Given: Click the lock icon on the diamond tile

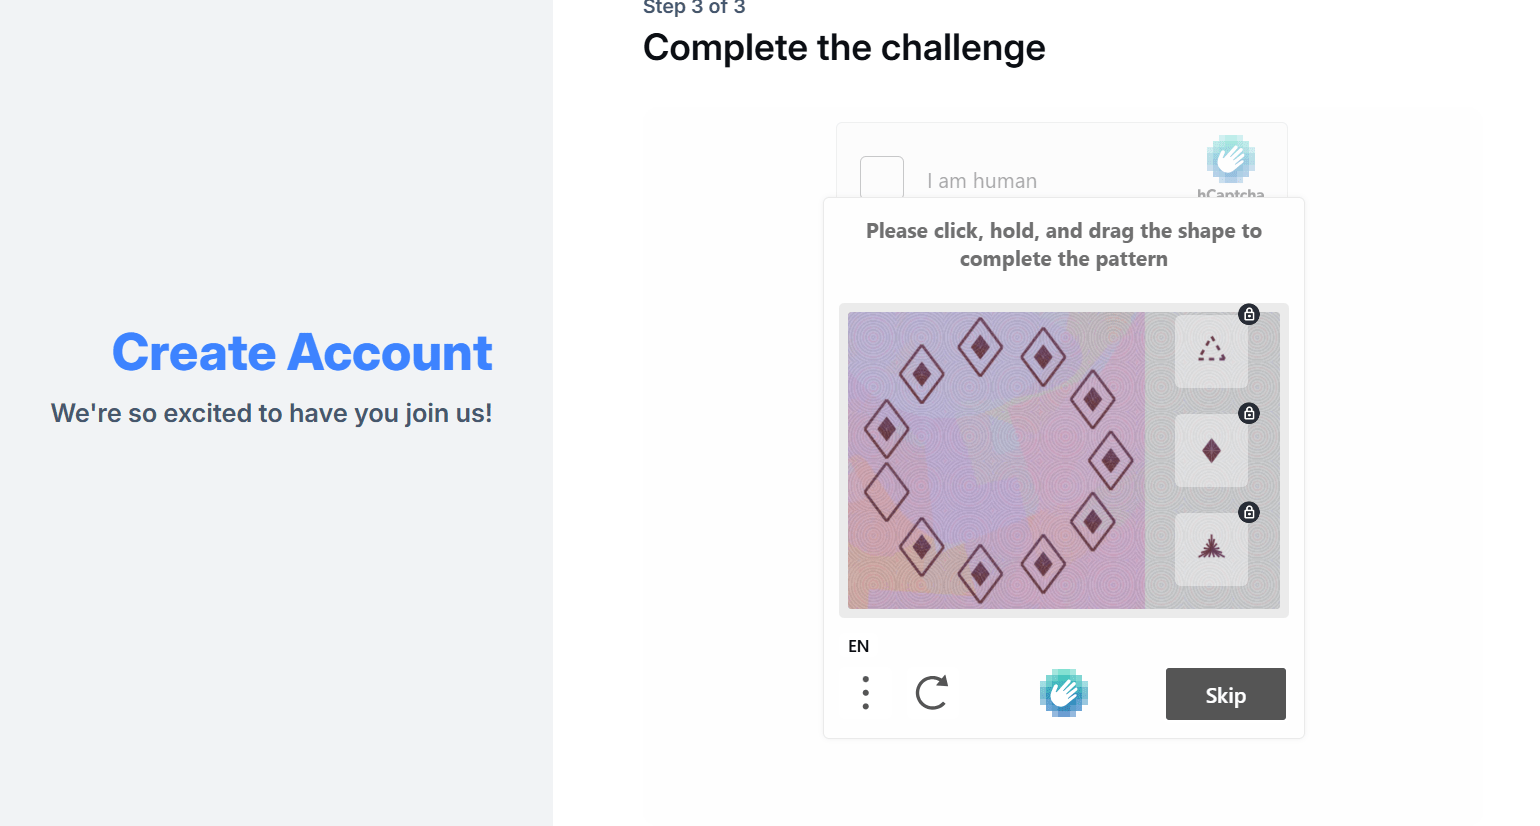Looking at the screenshot, I should 1248,413.
